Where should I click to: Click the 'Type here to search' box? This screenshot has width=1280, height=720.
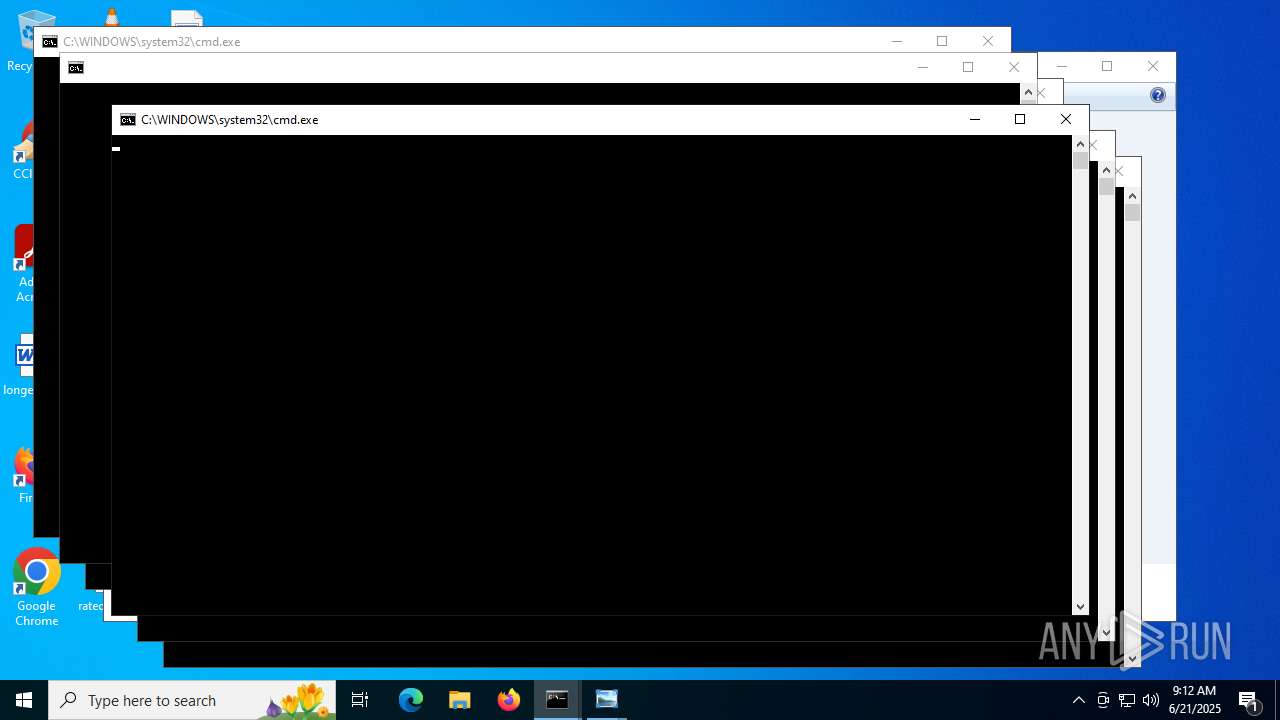pos(192,700)
